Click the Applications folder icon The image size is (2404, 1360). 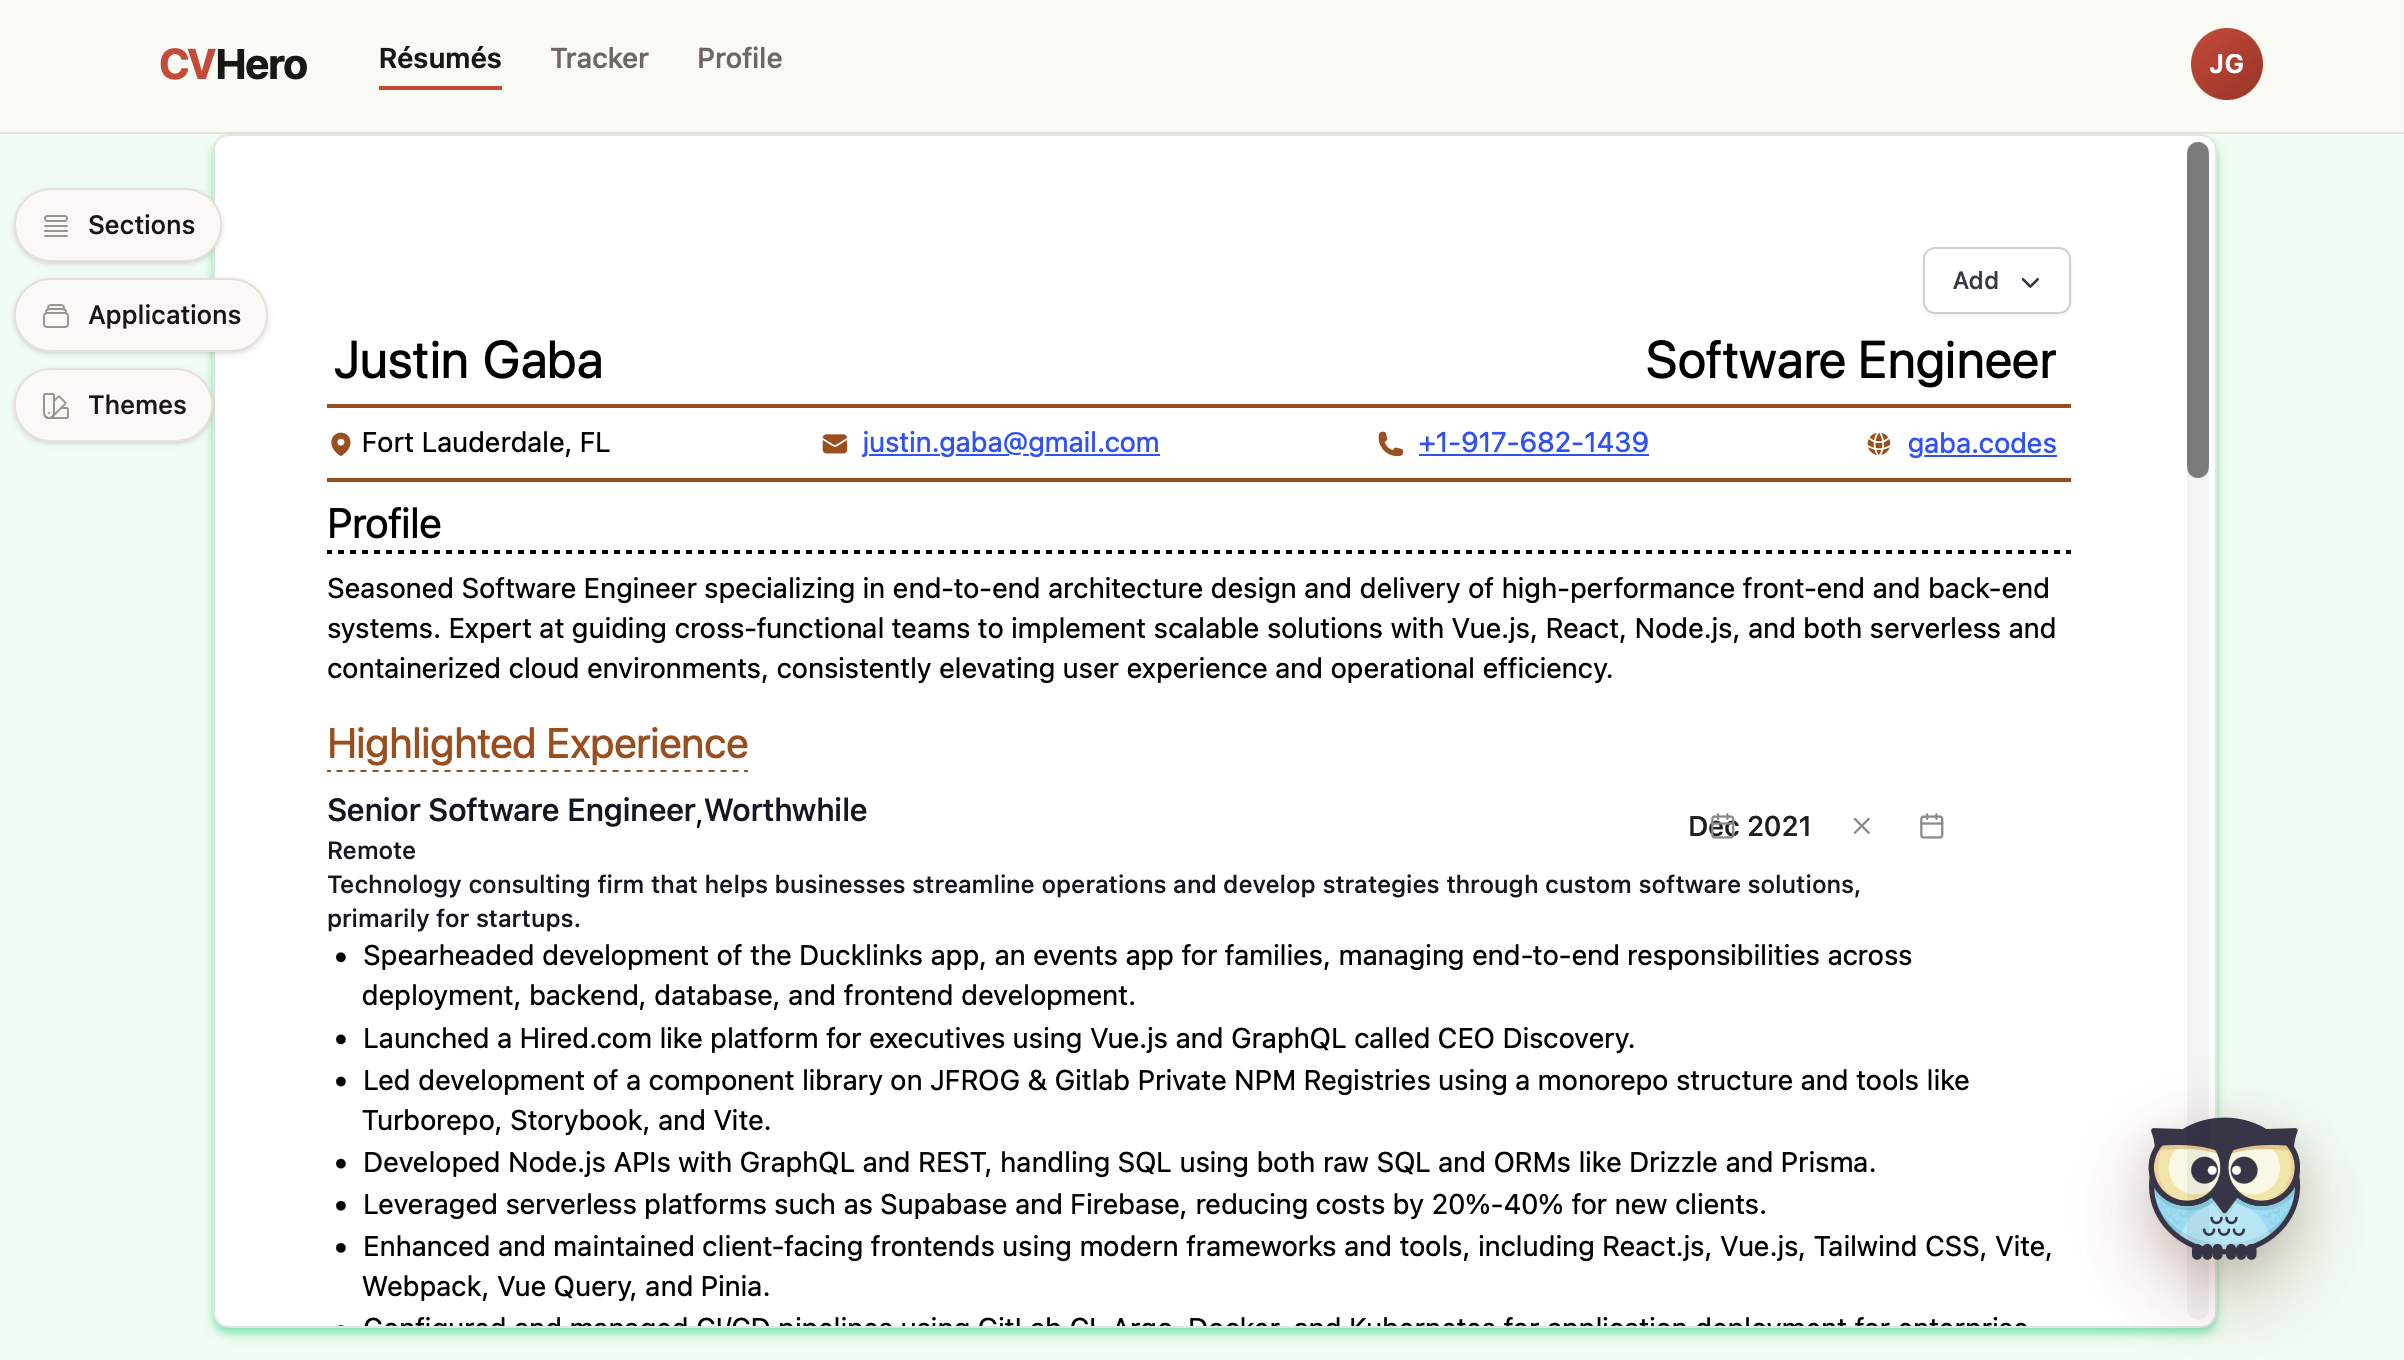[56, 316]
